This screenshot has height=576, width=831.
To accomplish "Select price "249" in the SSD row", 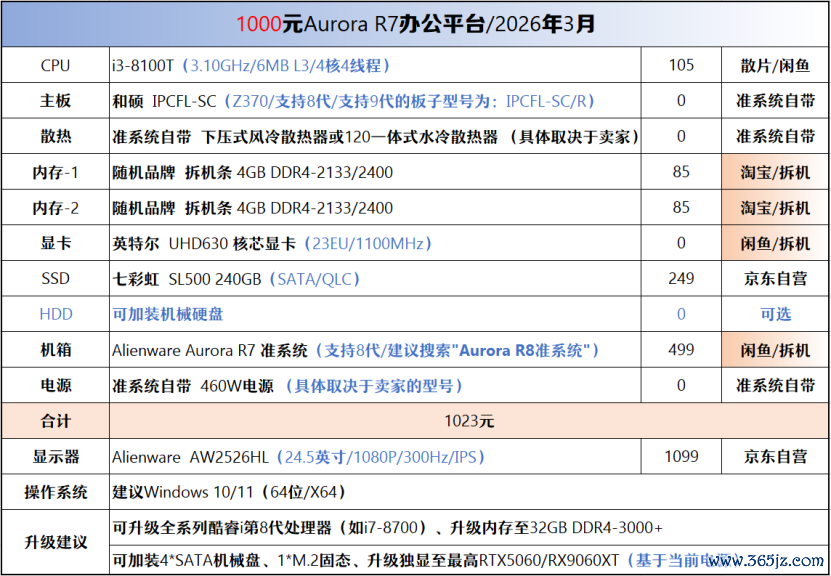I will [x=681, y=278].
